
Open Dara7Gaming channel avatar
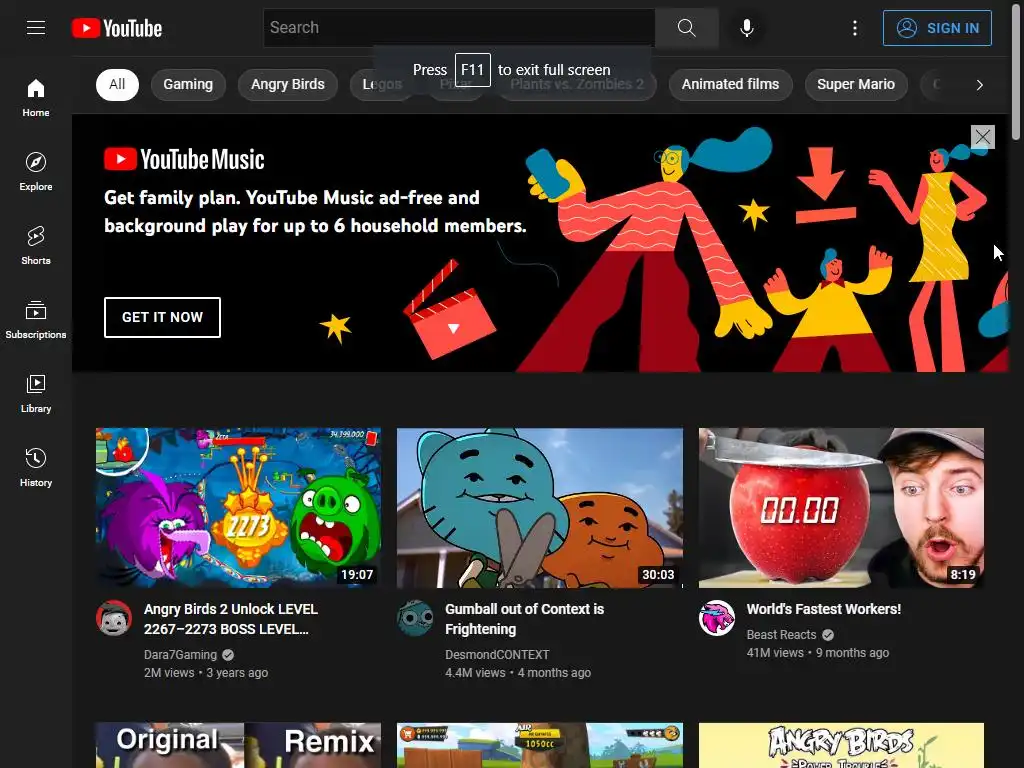coord(114,618)
